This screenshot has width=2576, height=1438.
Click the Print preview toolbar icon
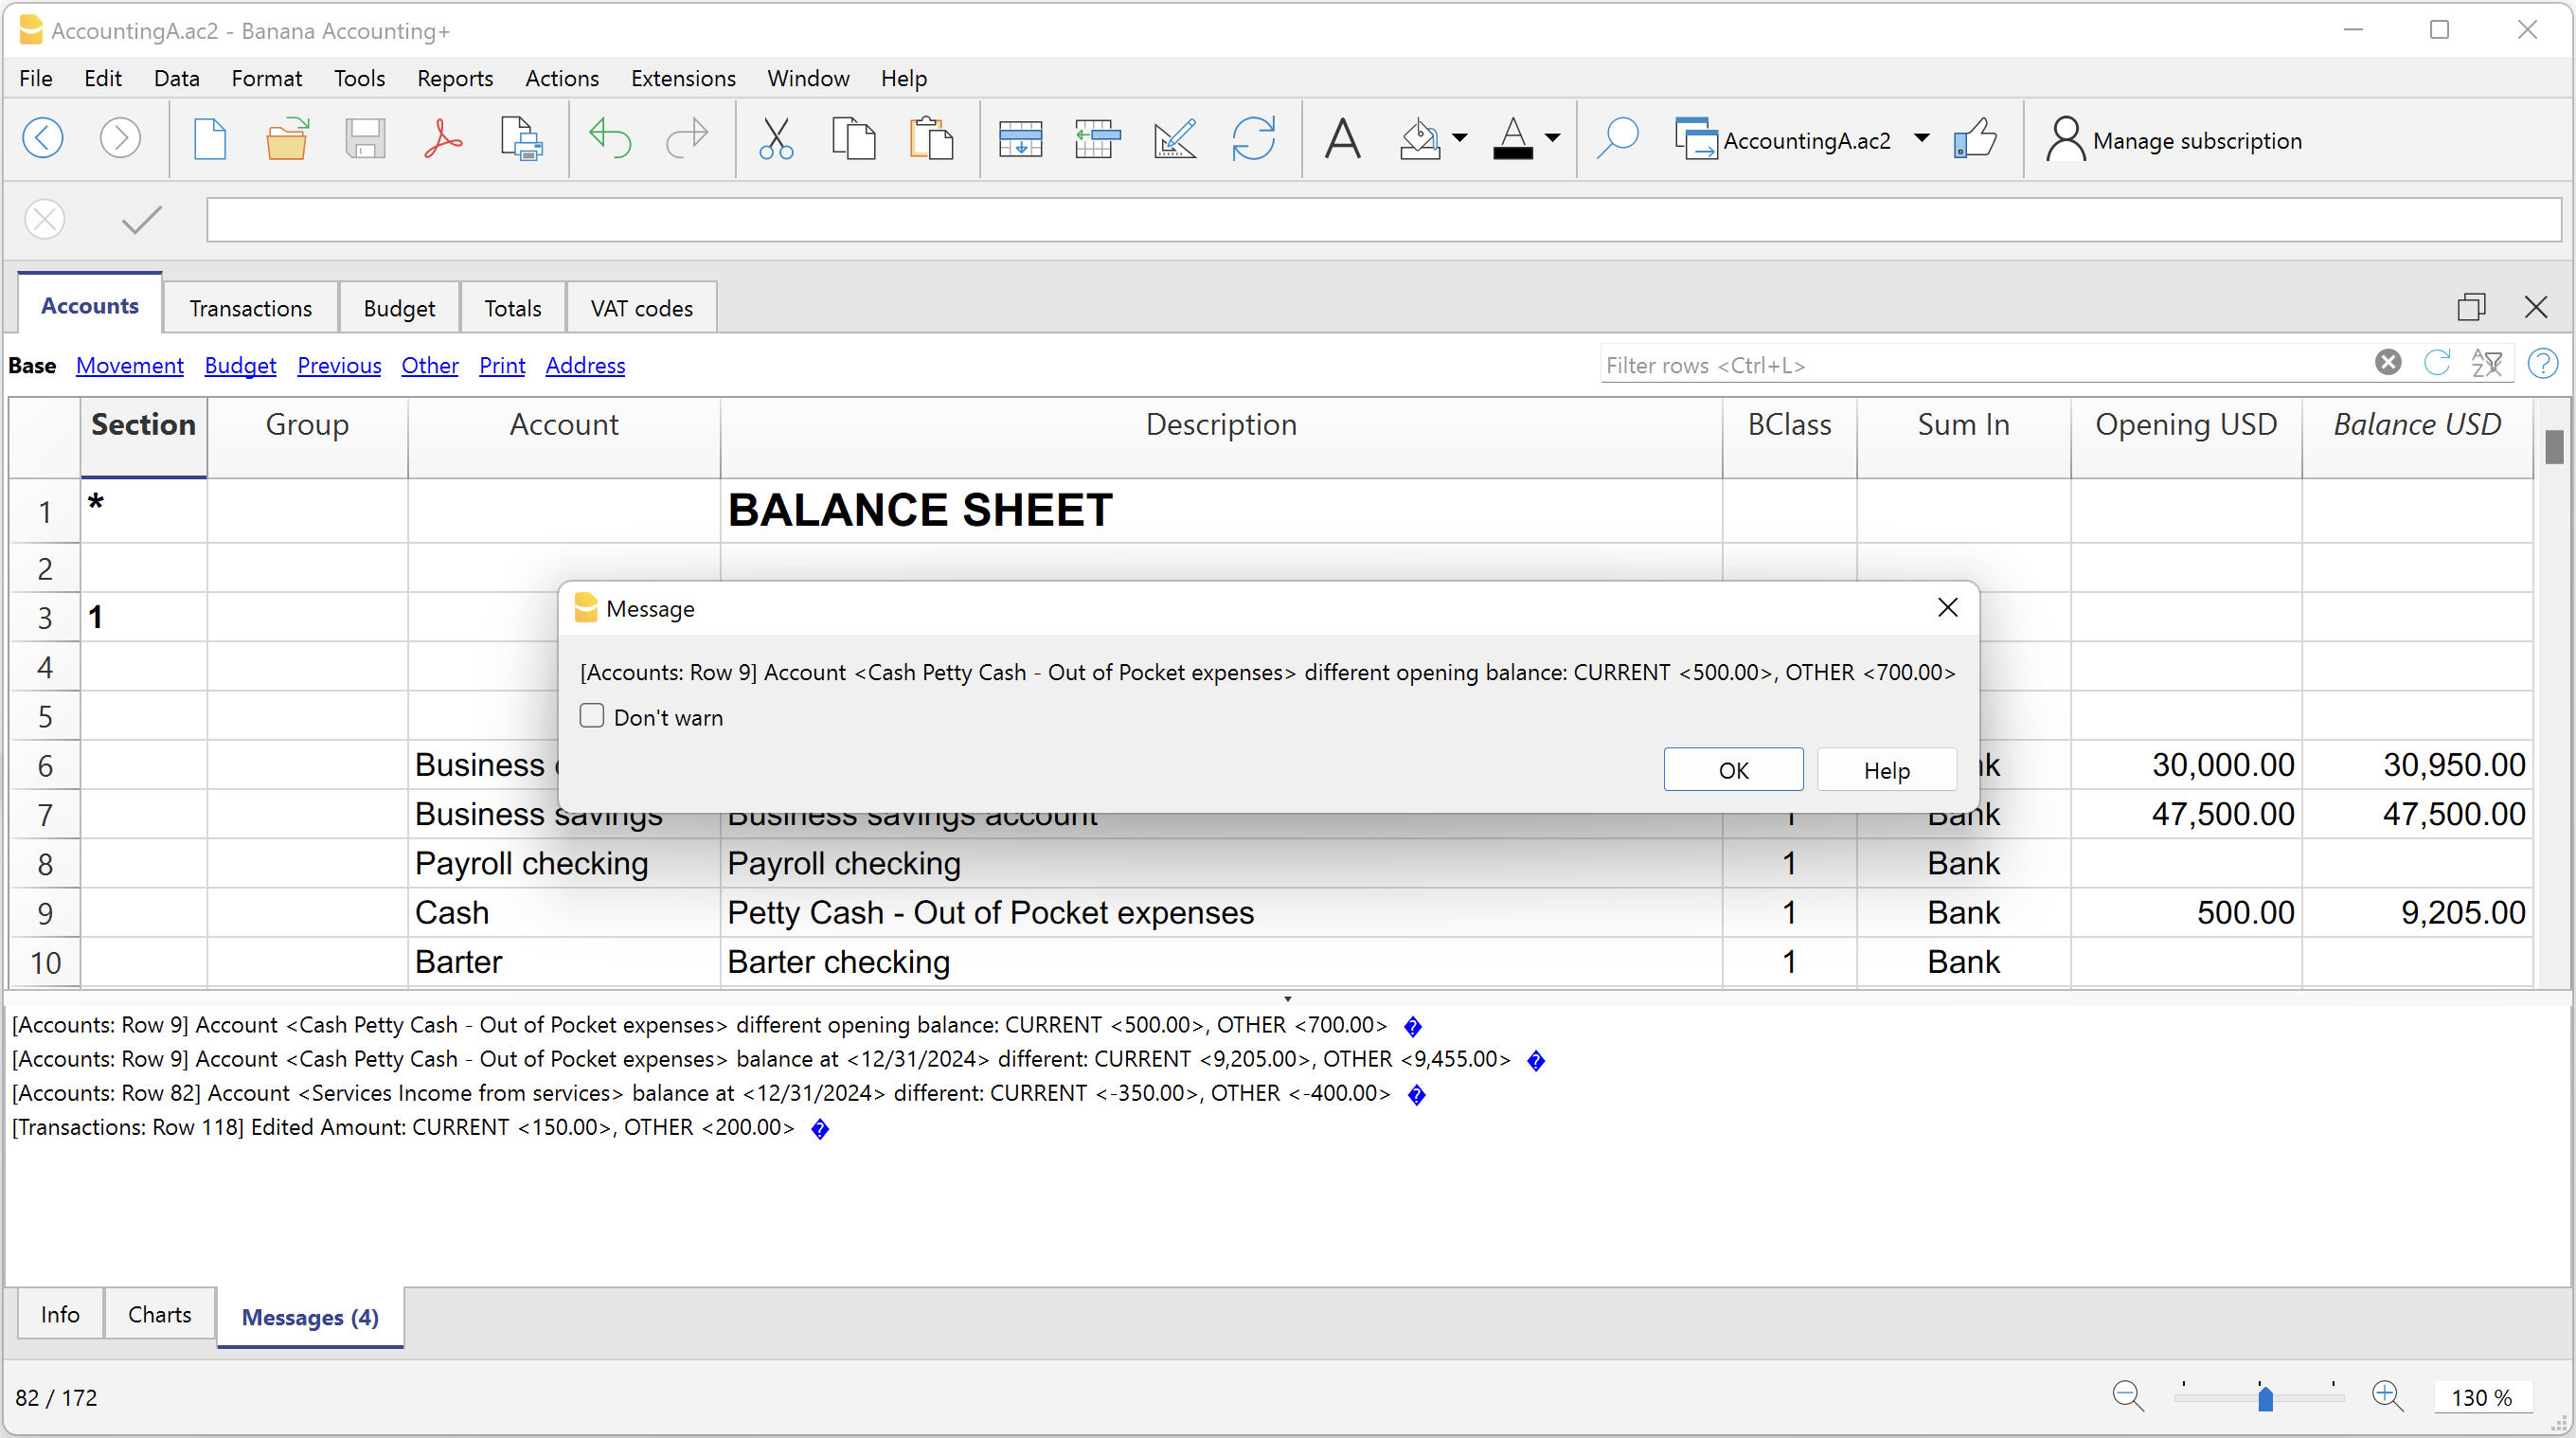[x=521, y=139]
